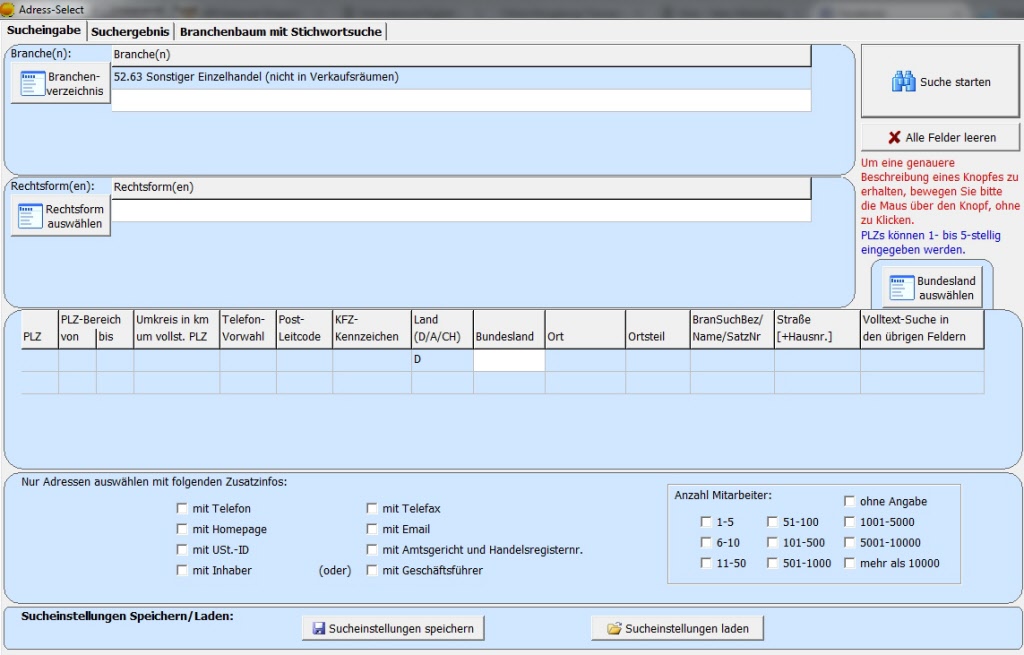Click the Ortsteil column header
This screenshot has height=655, width=1024.
click(658, 328)
